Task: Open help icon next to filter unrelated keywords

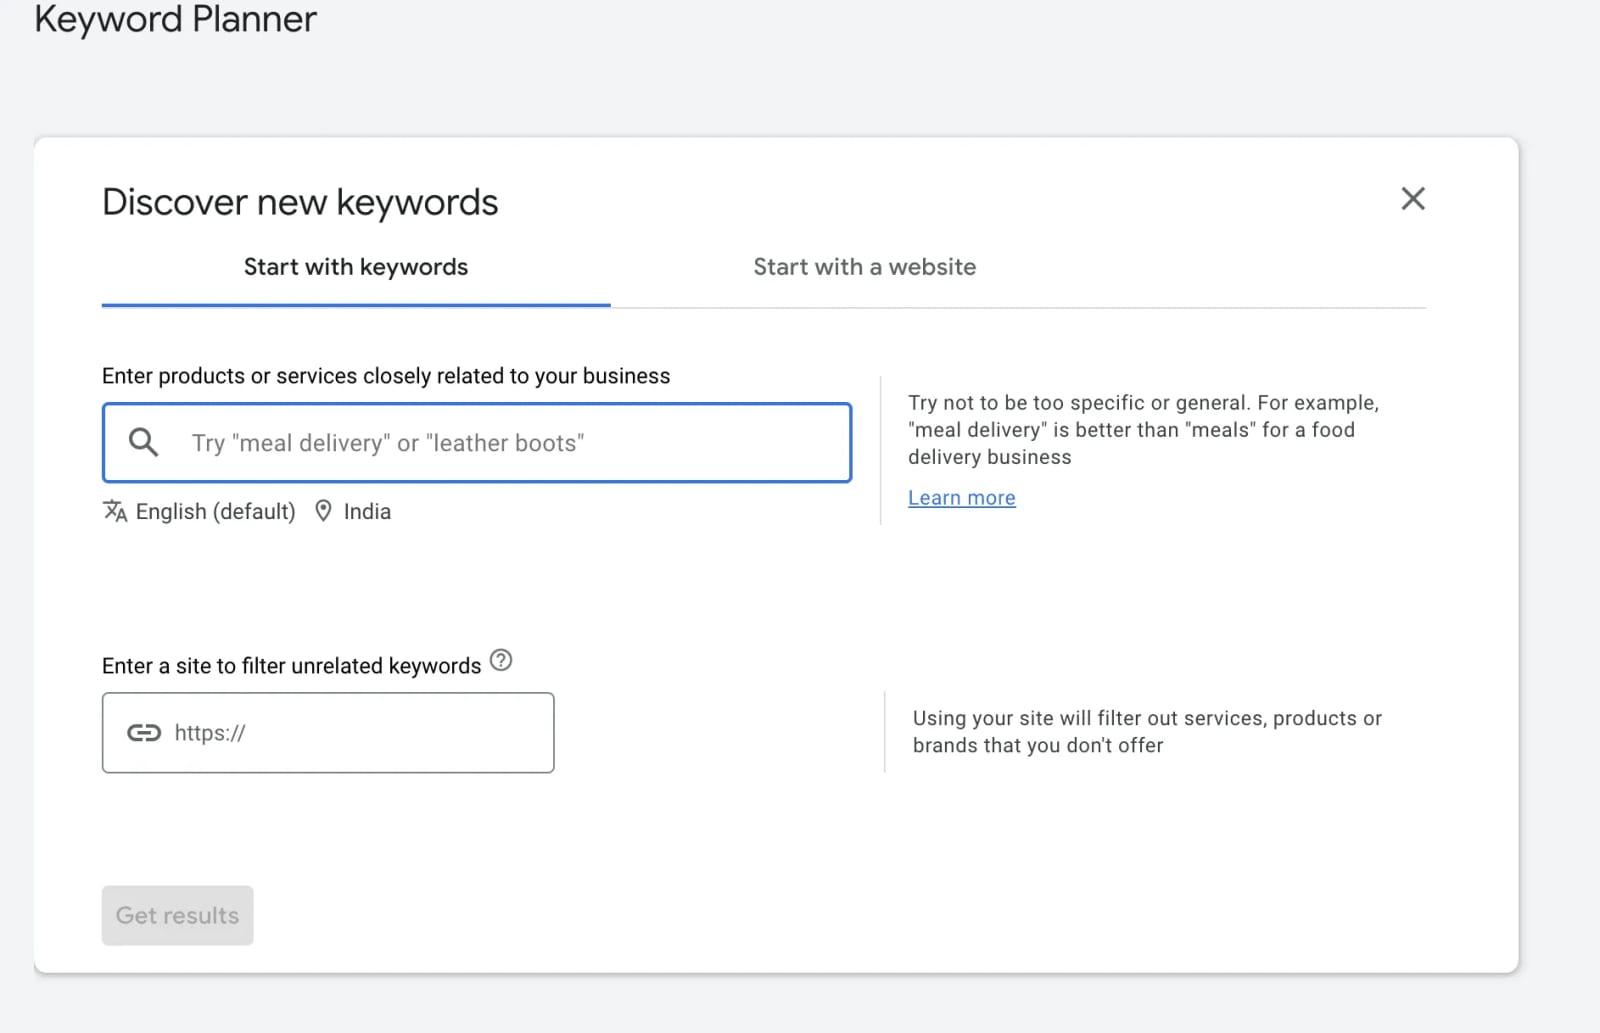Action: pyautogui.click(x=501, y=661)
